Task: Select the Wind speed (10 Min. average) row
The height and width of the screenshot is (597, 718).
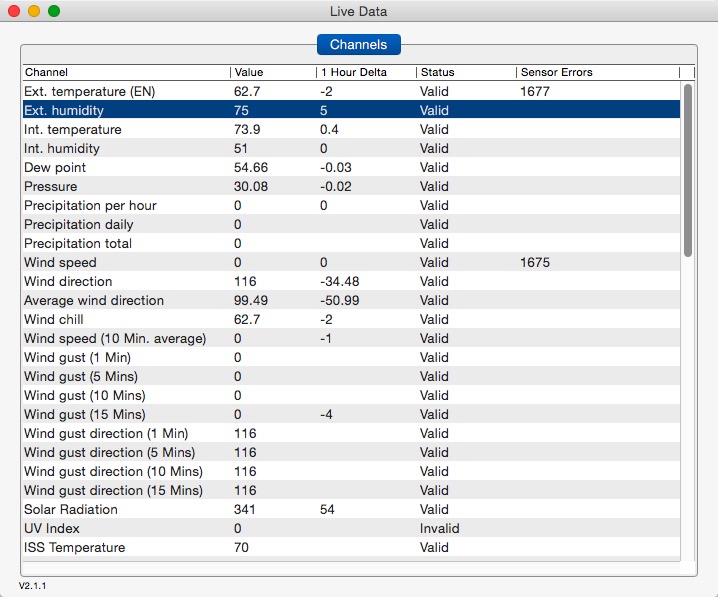Action: pos(351,338)
